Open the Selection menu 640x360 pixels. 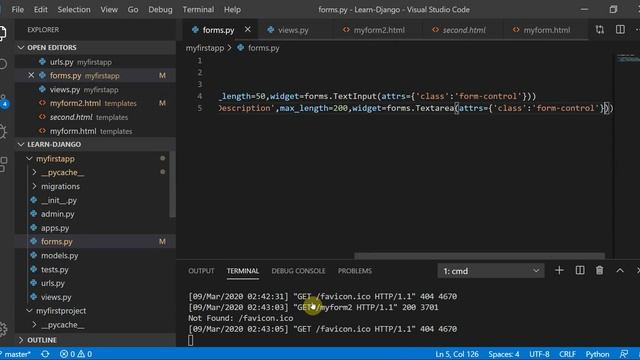[74, 9]
